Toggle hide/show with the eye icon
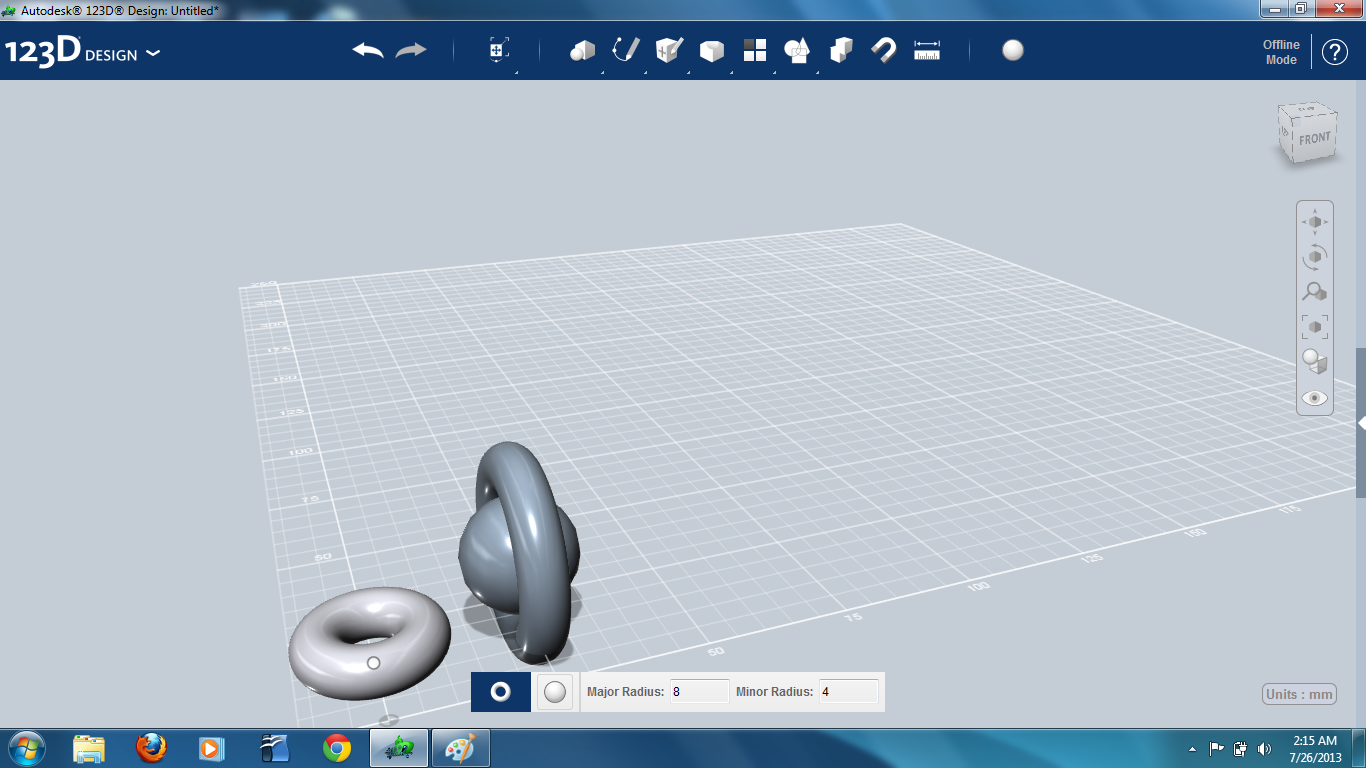Screen dimensions: 1366x768 pos(1314,397)
